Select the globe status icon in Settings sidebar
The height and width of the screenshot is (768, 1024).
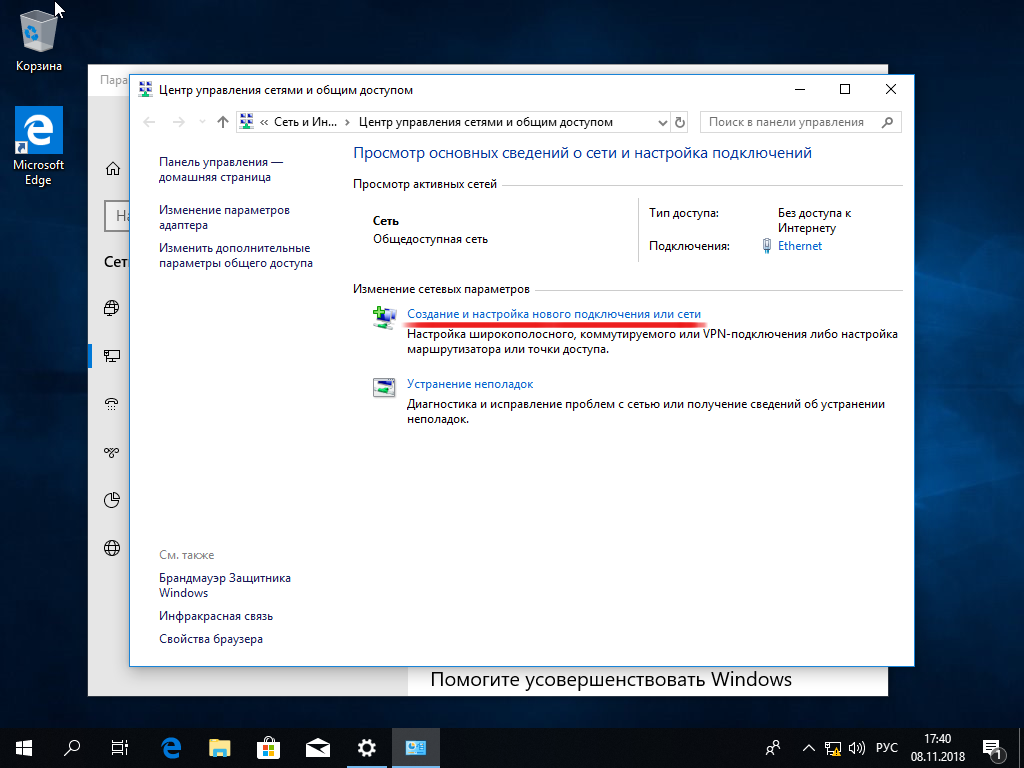112,308
